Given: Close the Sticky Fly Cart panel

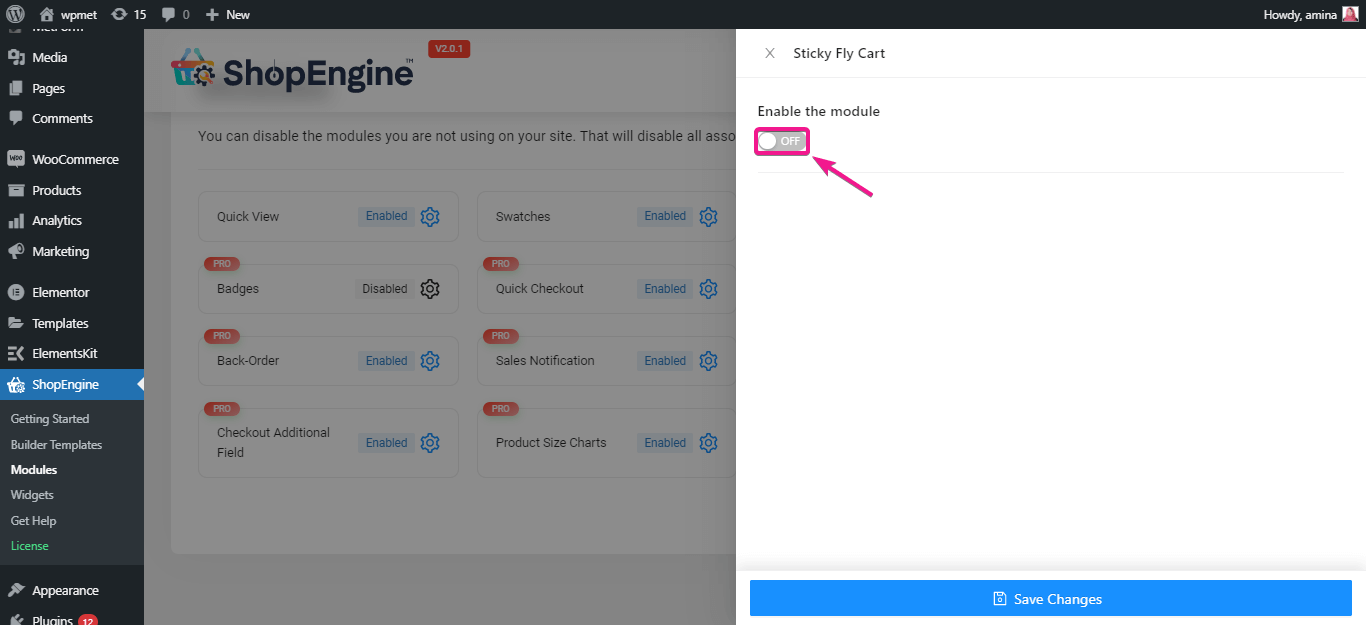Looking at the screenshot, I should pos(769,53).
